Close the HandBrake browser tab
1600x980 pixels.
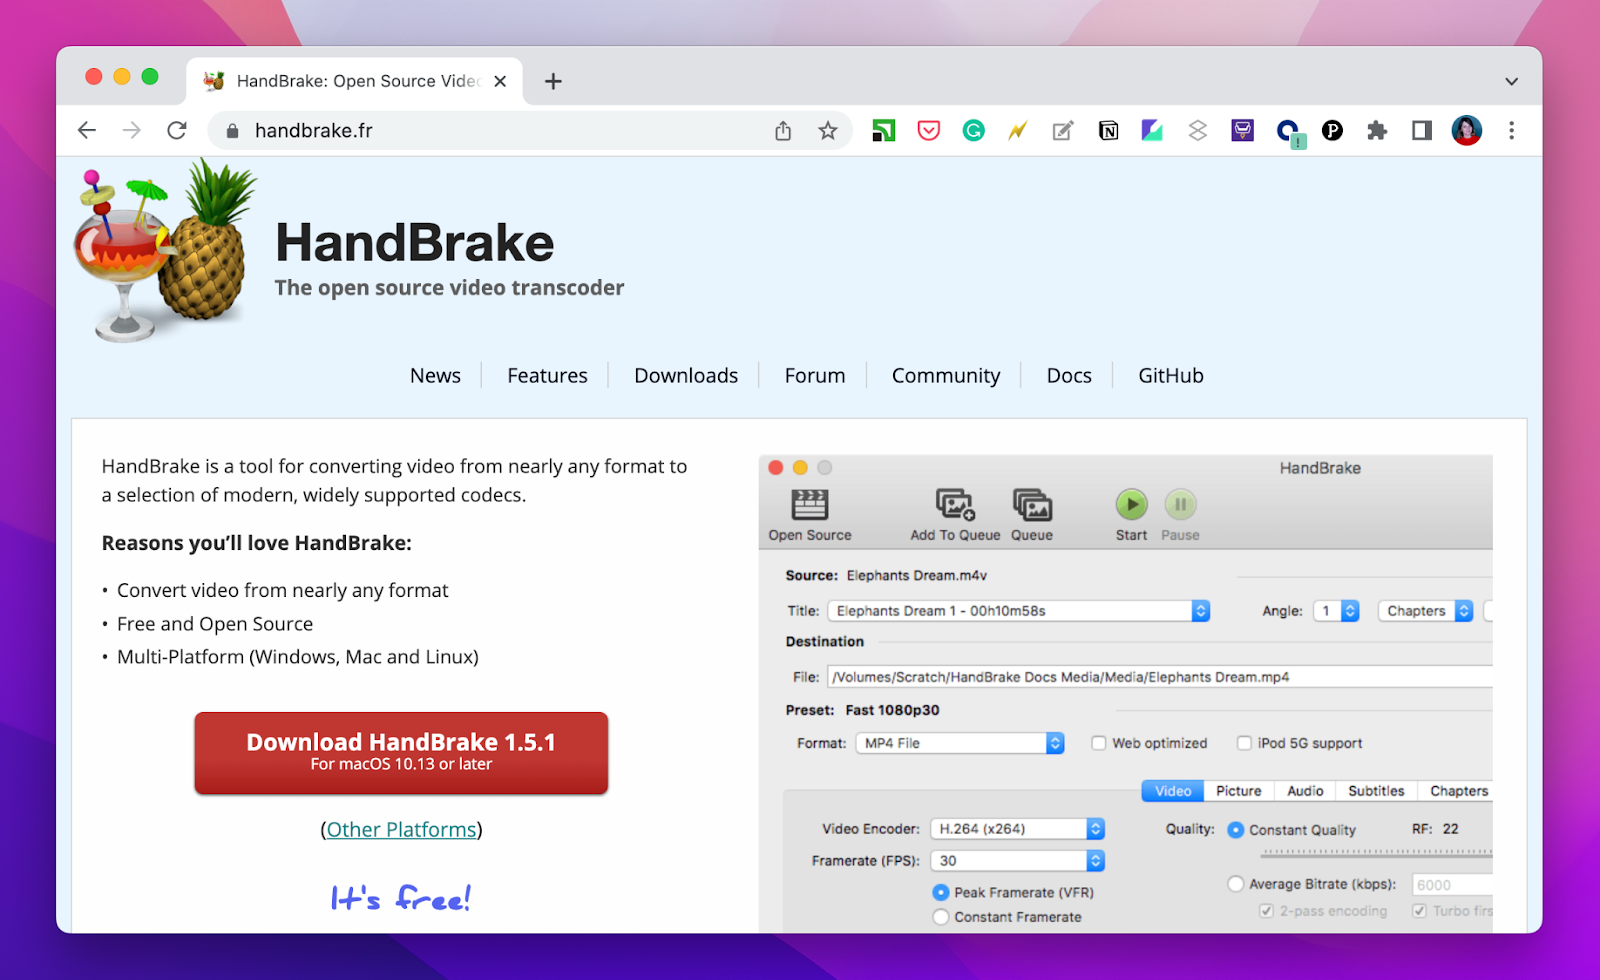(500, 81)
